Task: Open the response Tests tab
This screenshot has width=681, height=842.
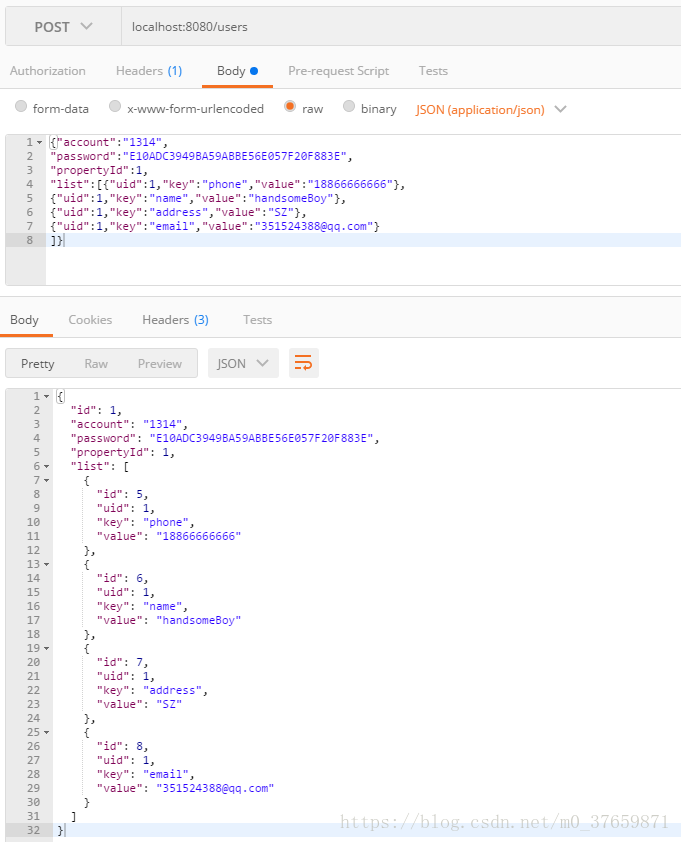Action: [257, 320]
